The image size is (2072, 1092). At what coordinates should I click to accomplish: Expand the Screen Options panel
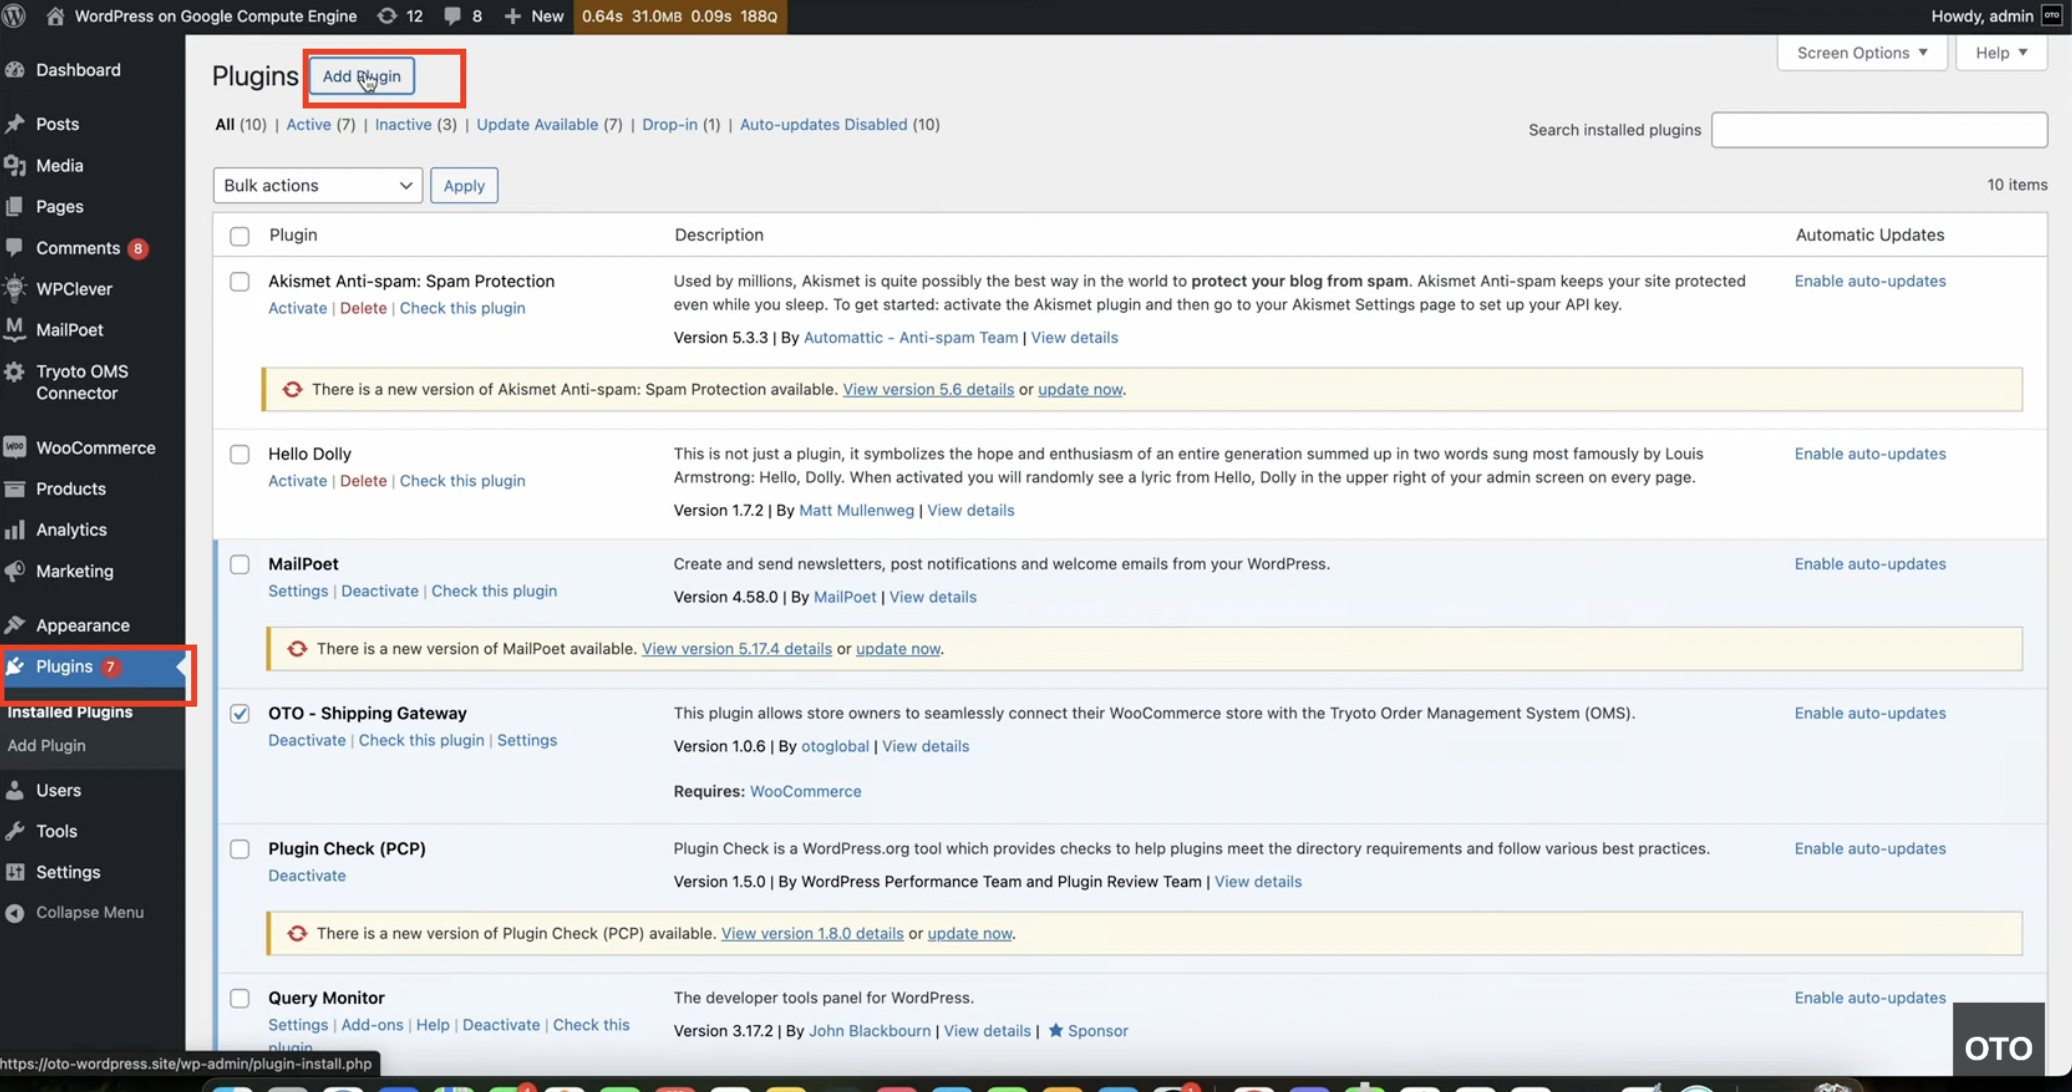(1861, 53)
